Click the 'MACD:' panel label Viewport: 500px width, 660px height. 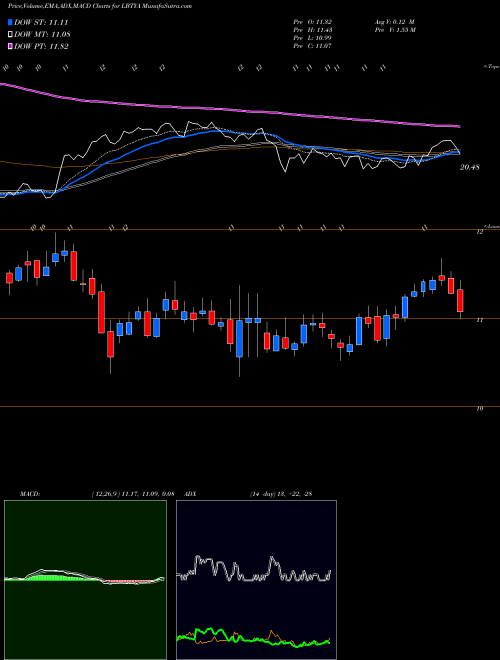[x=30, y=494]
